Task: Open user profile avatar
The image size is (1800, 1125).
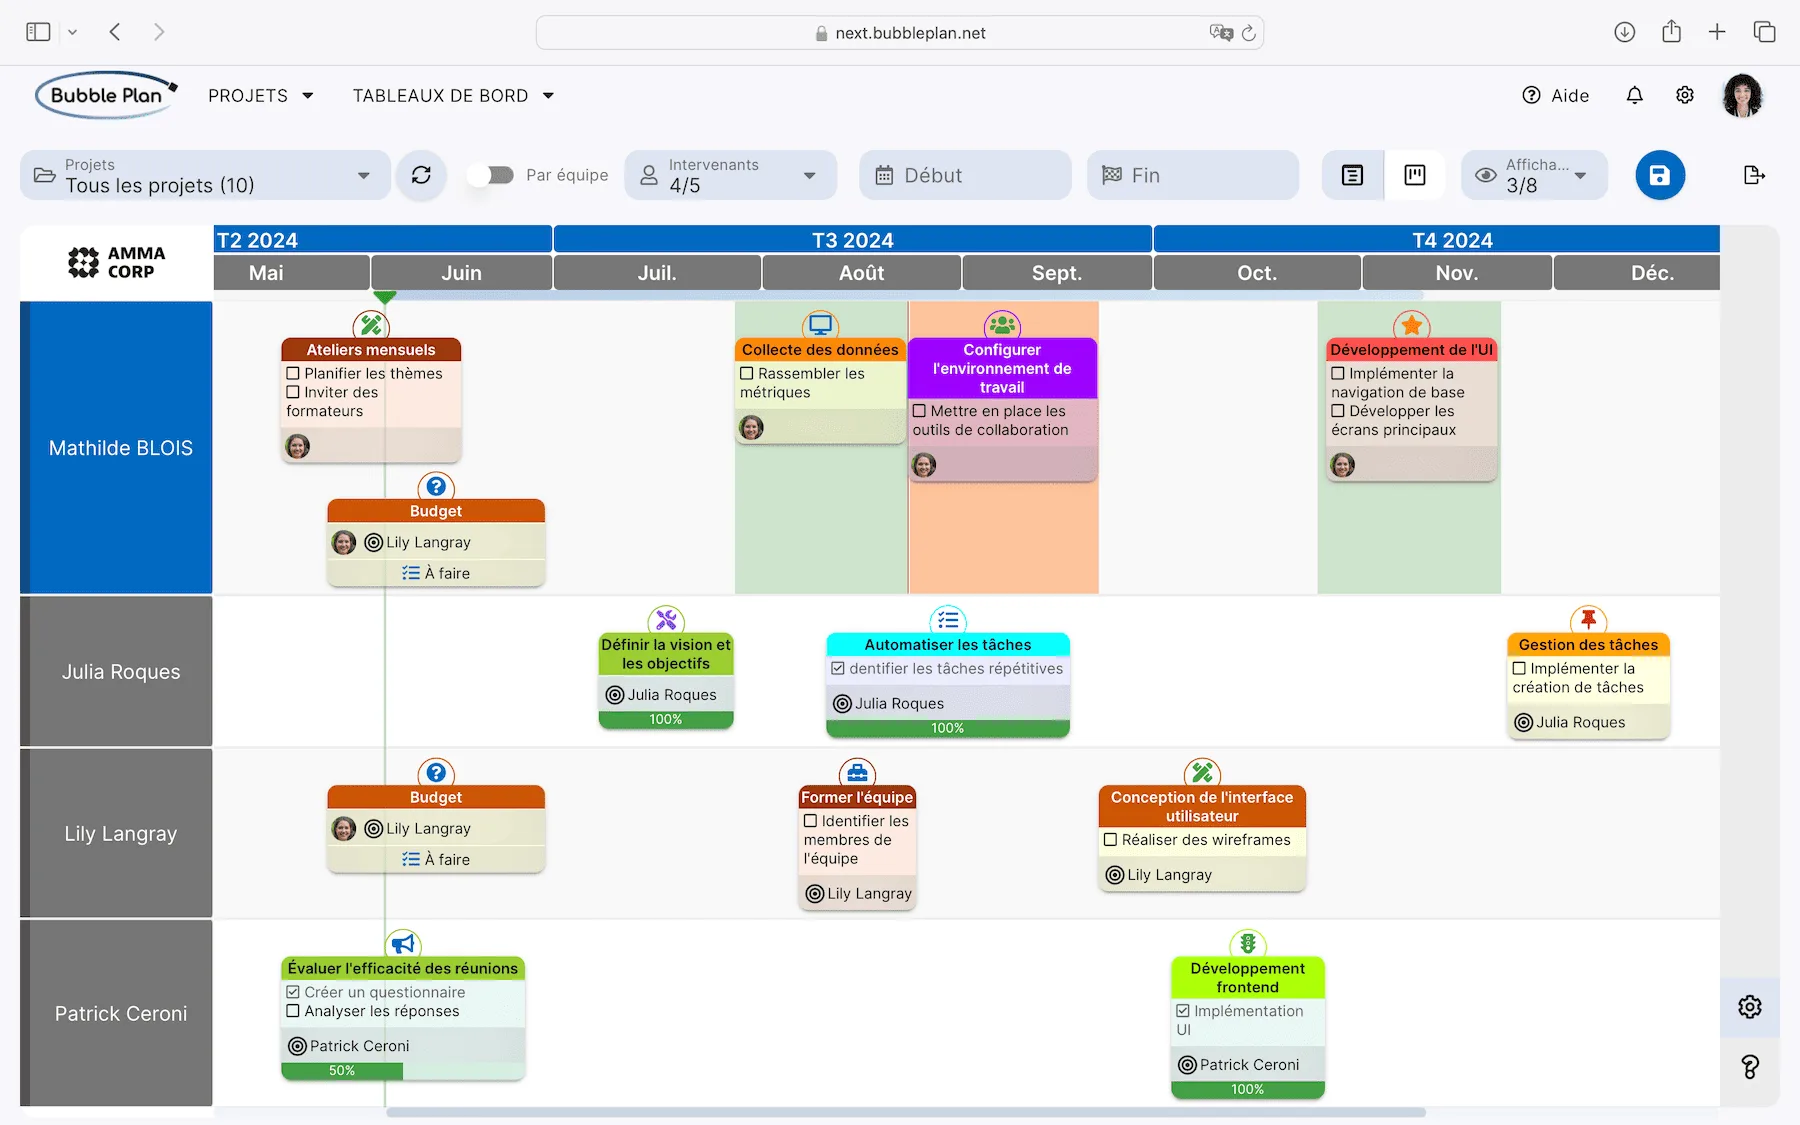Action: point(1742,95)
